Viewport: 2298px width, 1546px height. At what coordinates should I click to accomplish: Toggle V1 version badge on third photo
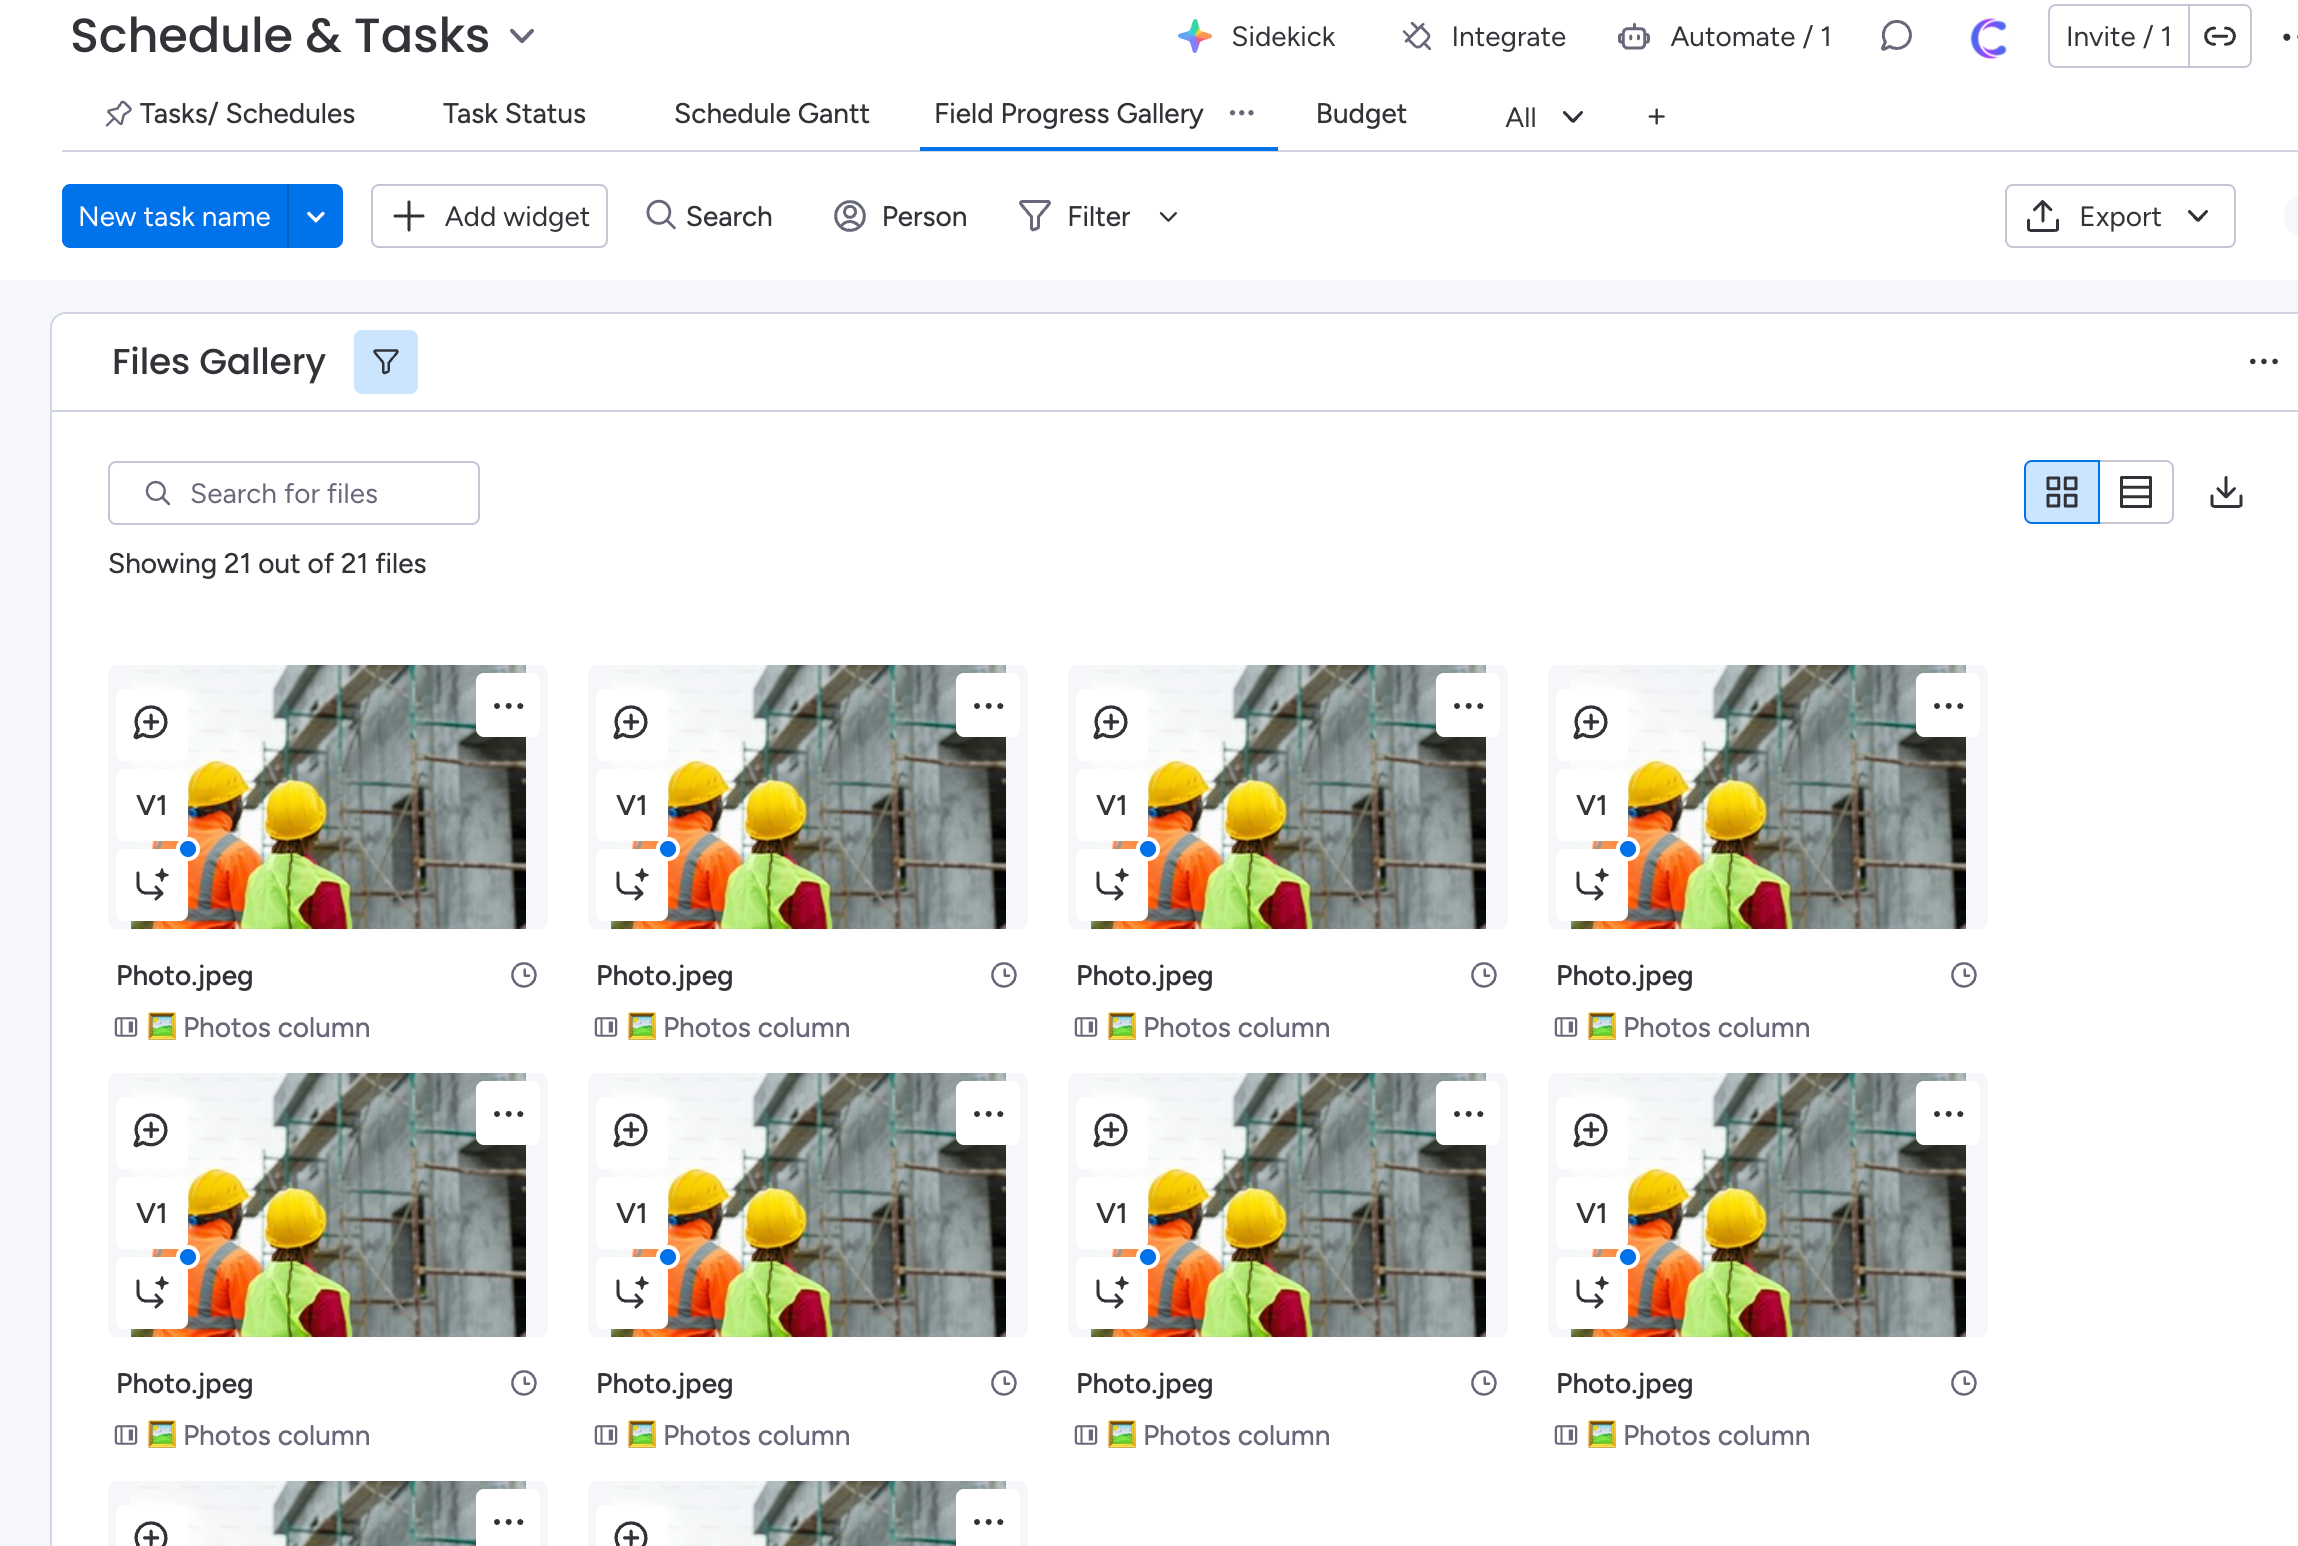(x=1111, y=805)
